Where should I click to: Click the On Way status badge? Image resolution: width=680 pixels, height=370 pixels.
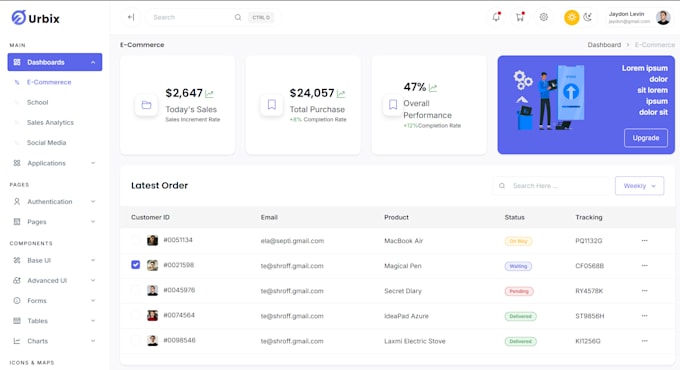[x=518, y=241]
